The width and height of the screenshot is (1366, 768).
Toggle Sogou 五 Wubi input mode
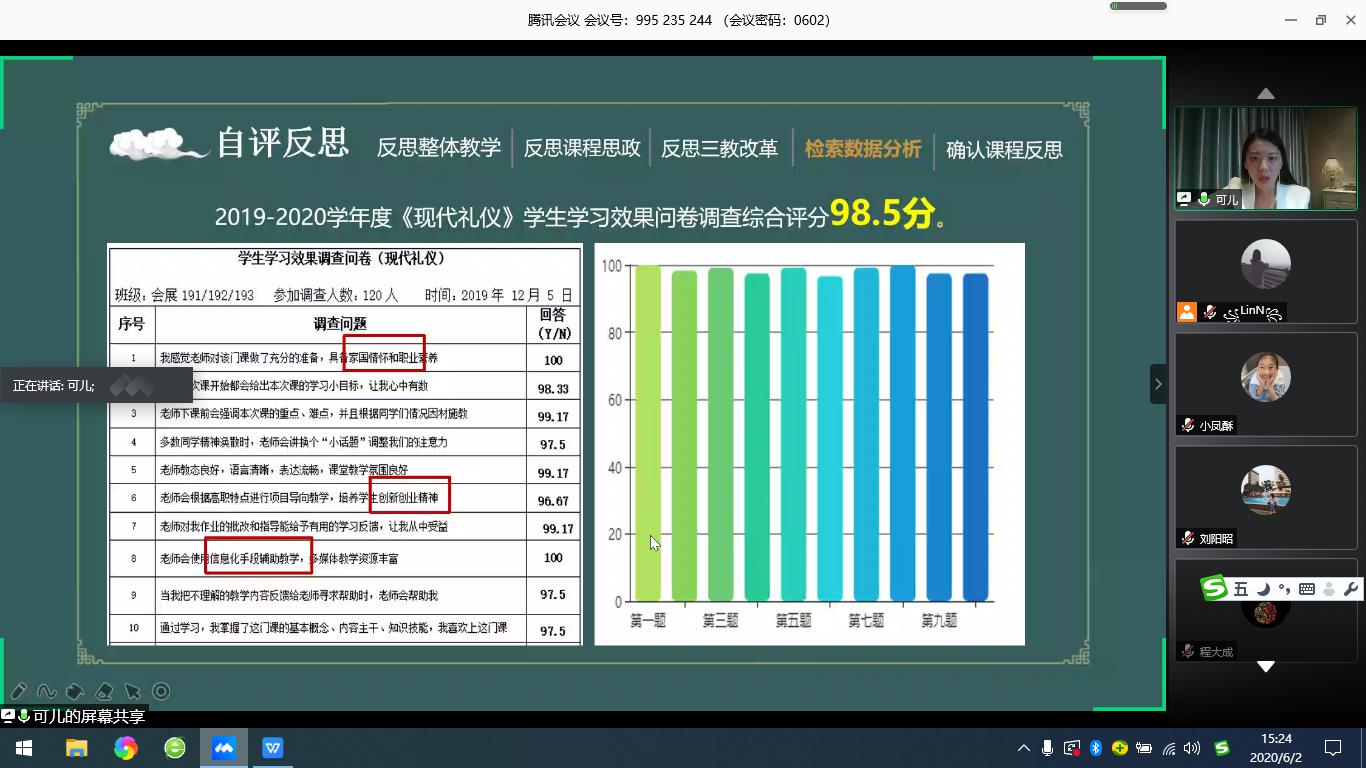(x=1241, y=589)
